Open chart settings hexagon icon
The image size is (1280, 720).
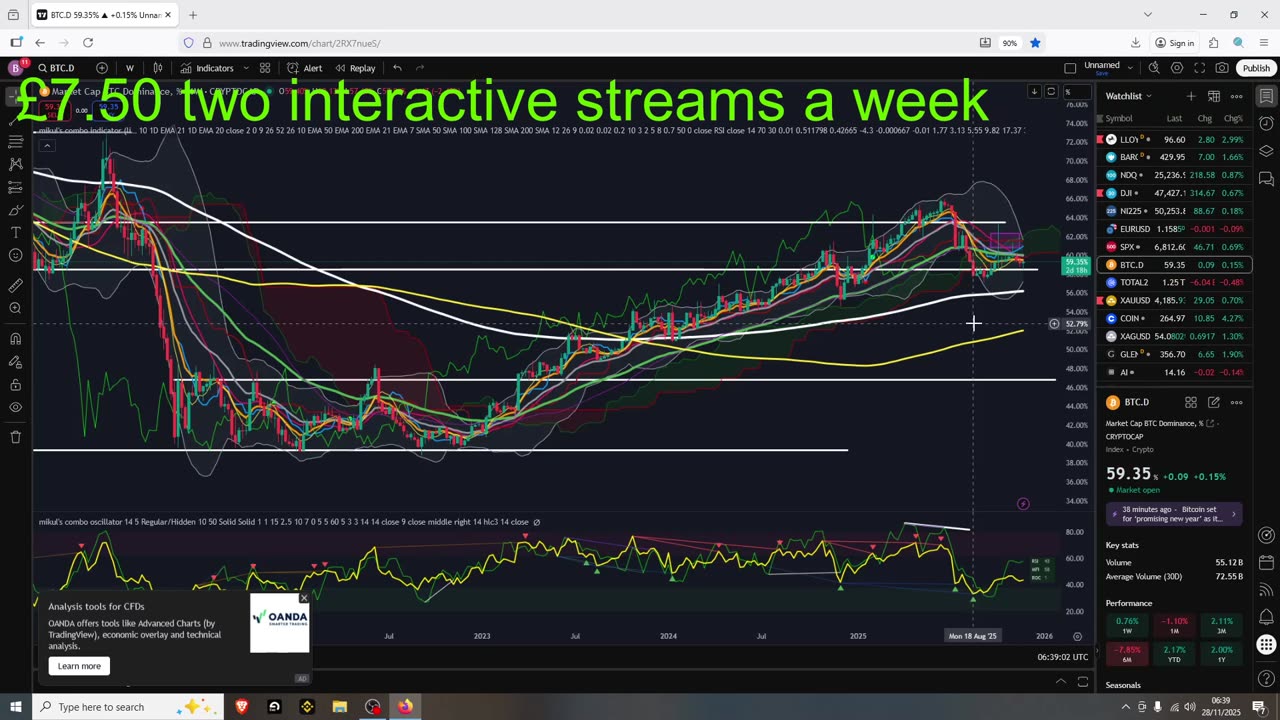click(1177, 68)
